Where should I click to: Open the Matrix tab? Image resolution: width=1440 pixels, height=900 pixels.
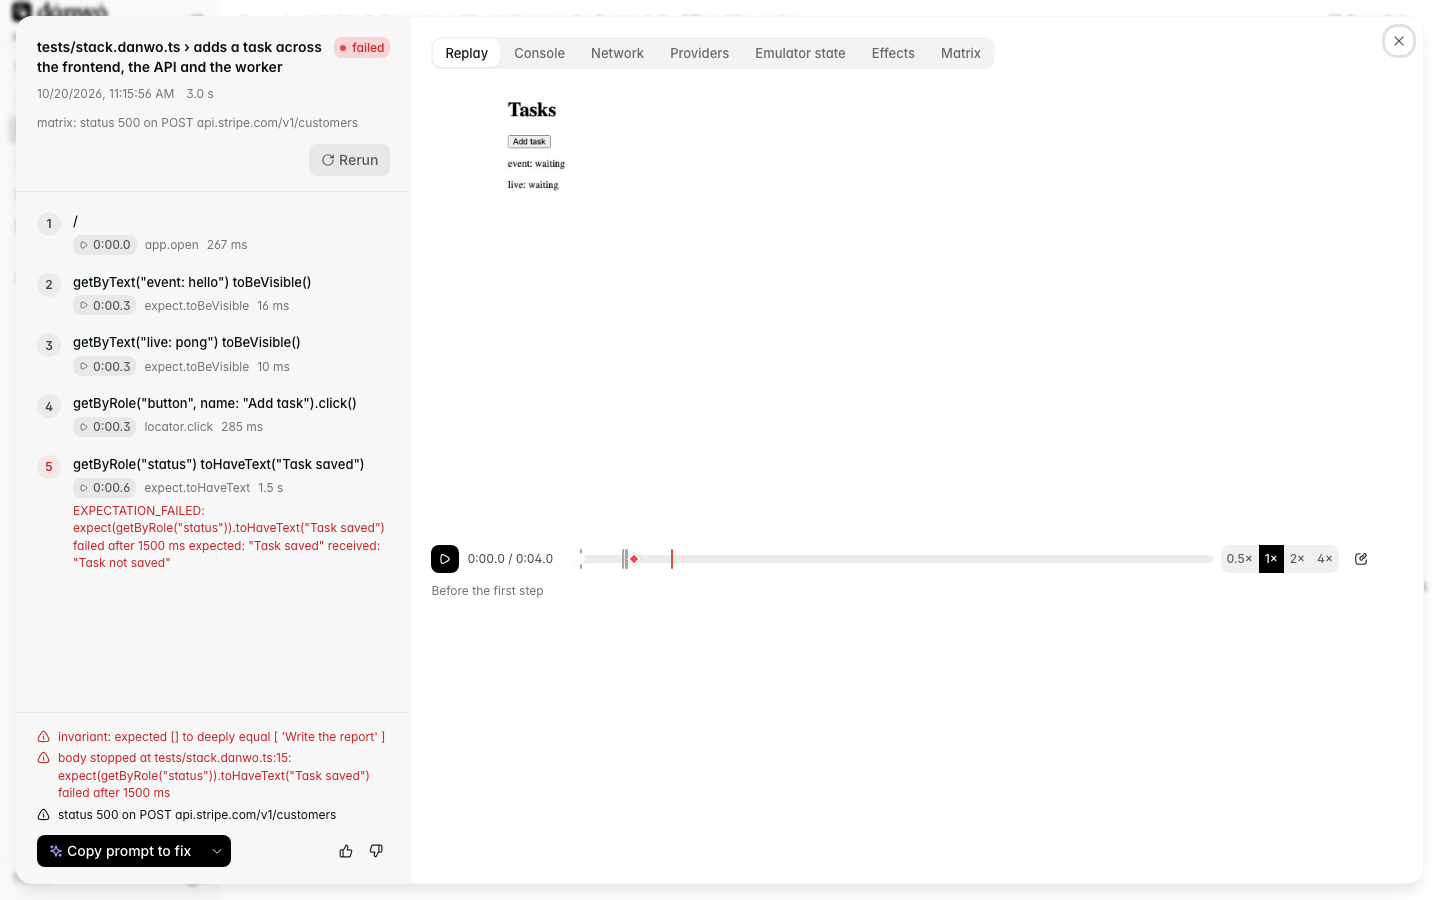tap(961, 53)
